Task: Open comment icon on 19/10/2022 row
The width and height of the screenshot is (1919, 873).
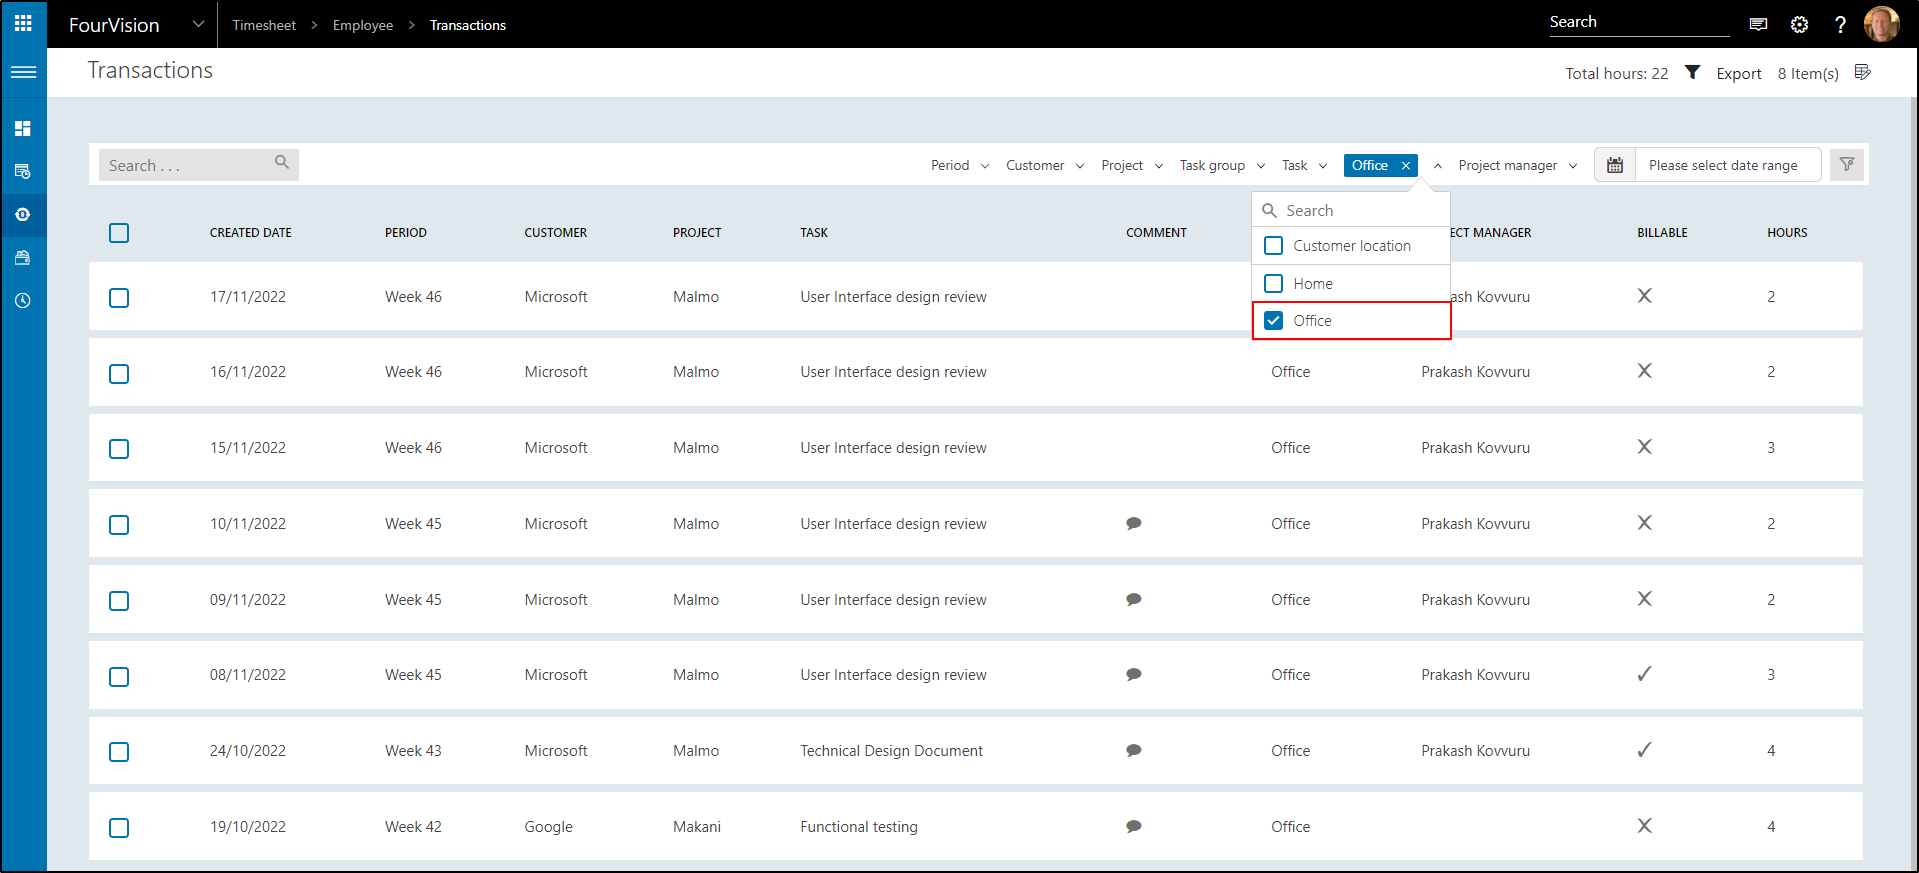Action: click(x=1134, y=826)
